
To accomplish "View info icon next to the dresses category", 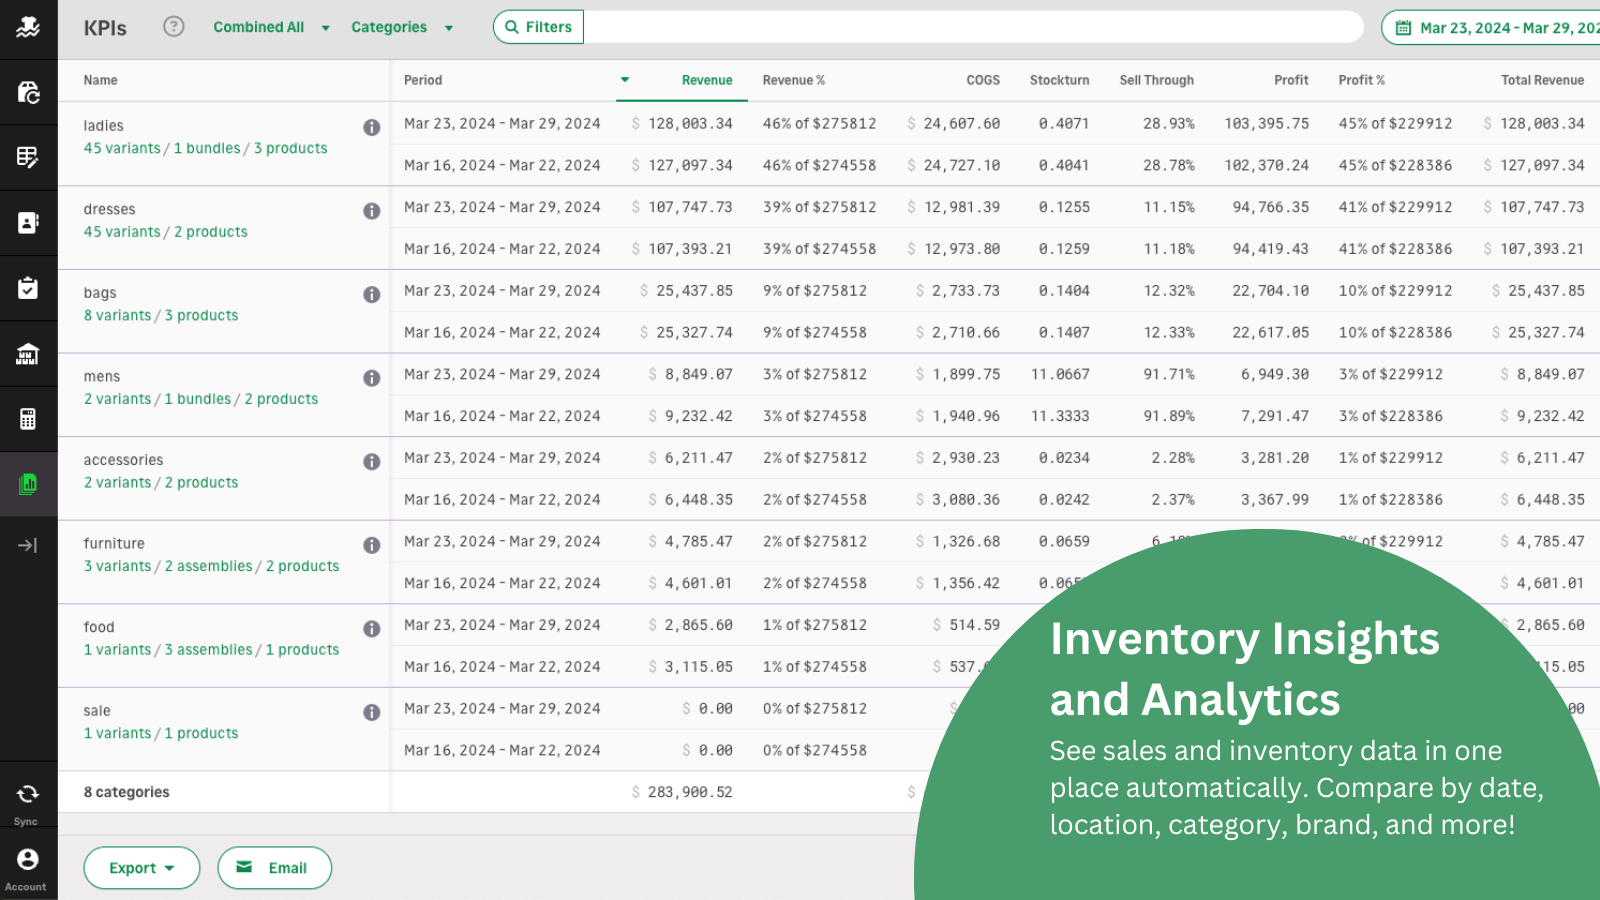I will pyautogui.click(x=371, y=211).
